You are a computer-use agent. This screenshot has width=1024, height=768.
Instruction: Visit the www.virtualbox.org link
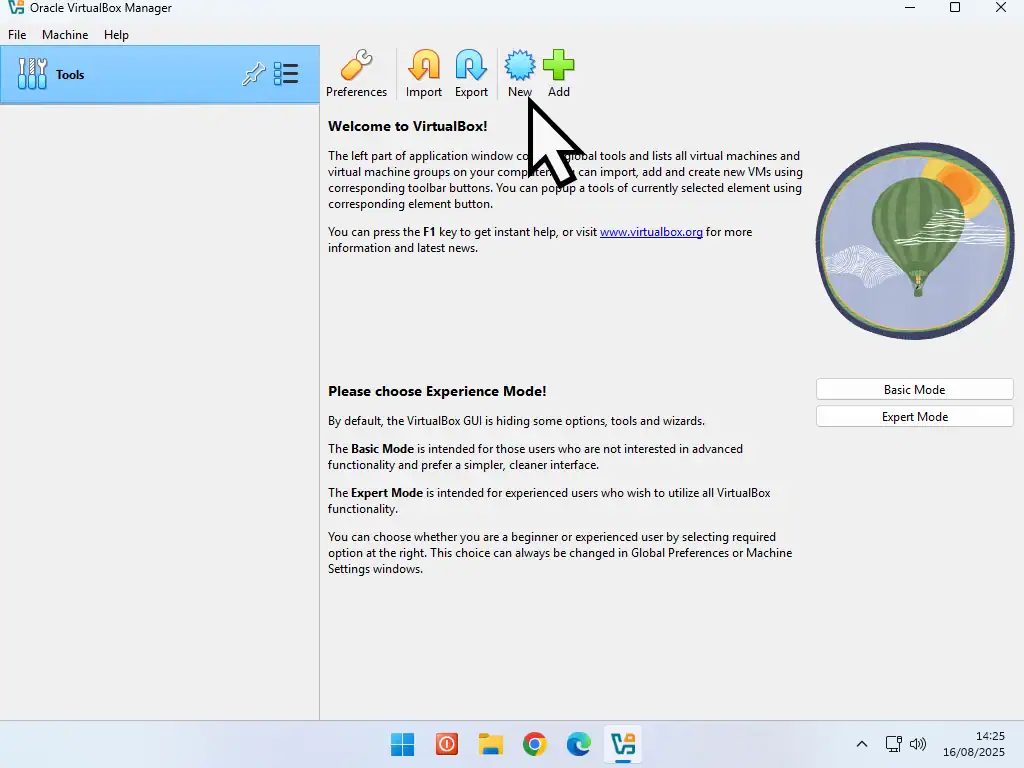tap(651, 232)
